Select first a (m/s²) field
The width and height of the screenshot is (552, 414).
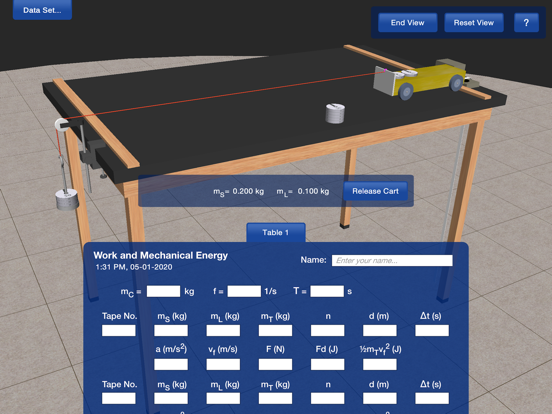[171, 364]
